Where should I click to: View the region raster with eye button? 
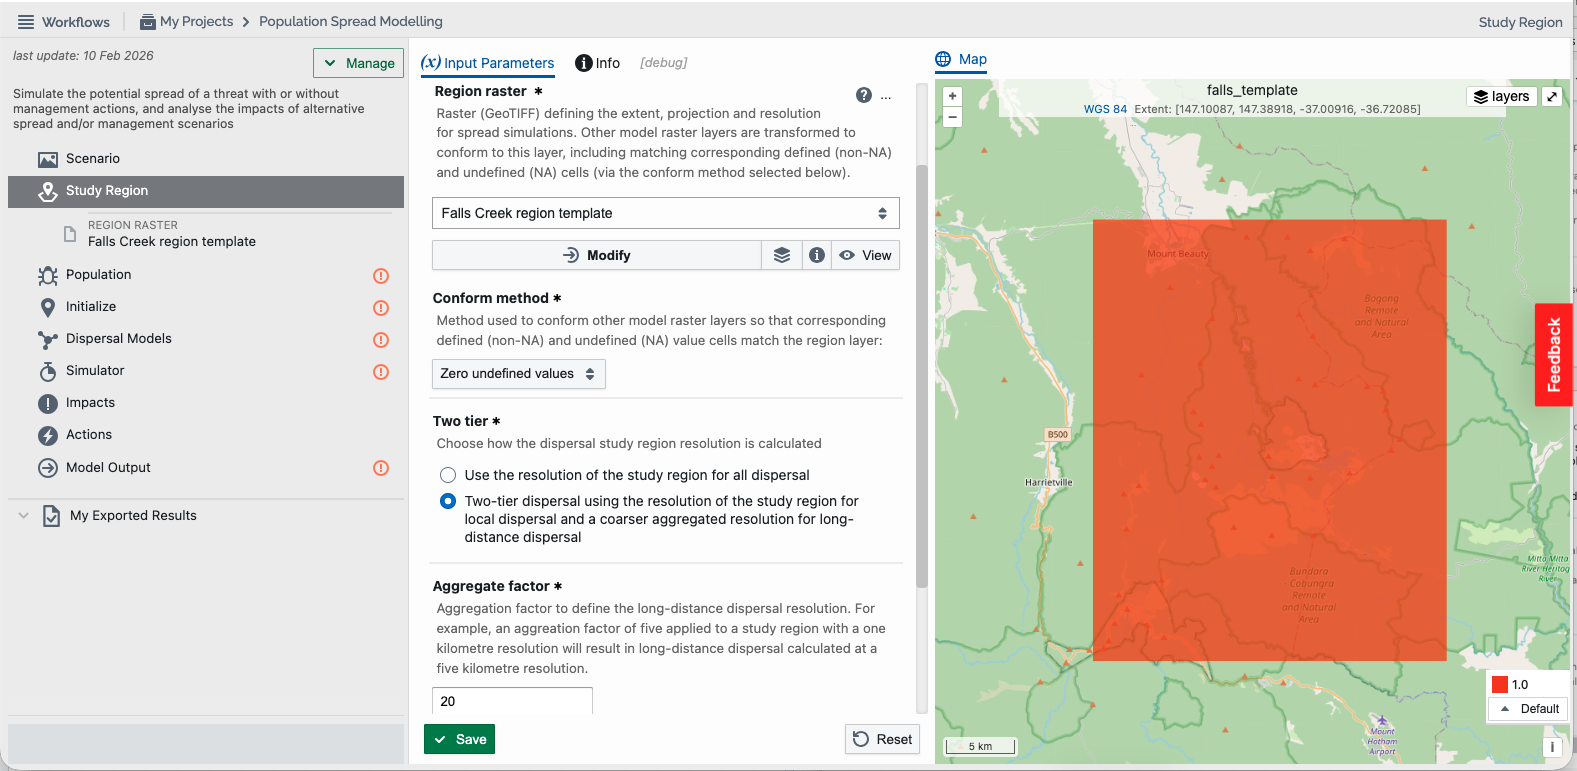click(x=865, y=255)
